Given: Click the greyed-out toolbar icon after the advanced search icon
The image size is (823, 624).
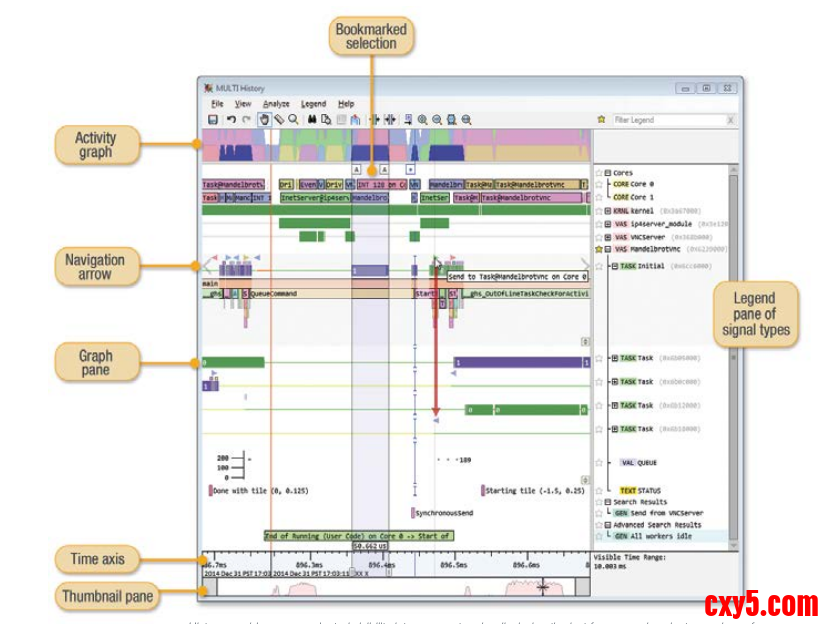Looking at the screenshot, I should pyautogui.click(x=341, y=120).
